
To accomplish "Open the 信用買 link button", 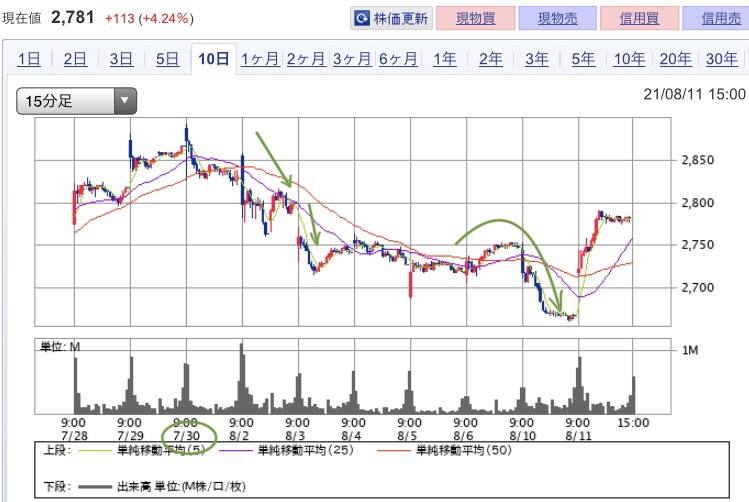I will point(640,18).
